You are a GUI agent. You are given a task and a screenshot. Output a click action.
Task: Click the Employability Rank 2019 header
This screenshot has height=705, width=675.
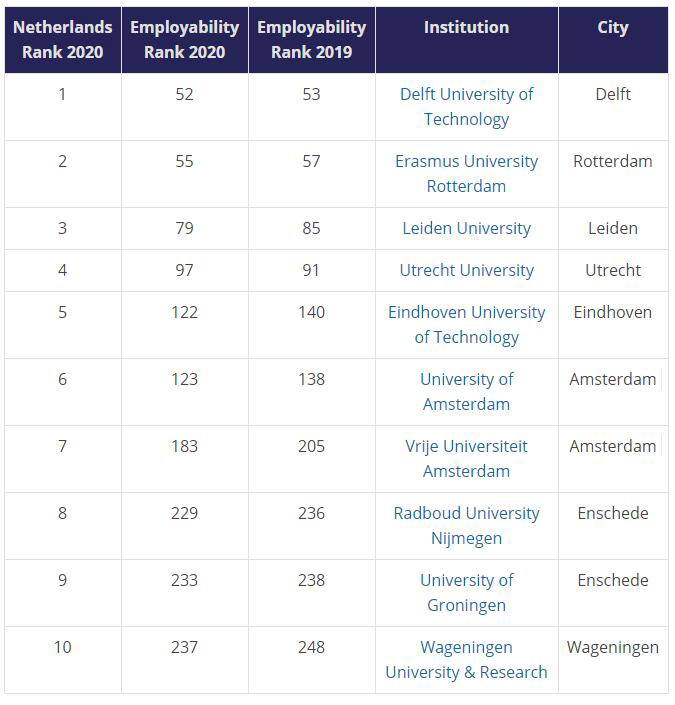(311, 40)
